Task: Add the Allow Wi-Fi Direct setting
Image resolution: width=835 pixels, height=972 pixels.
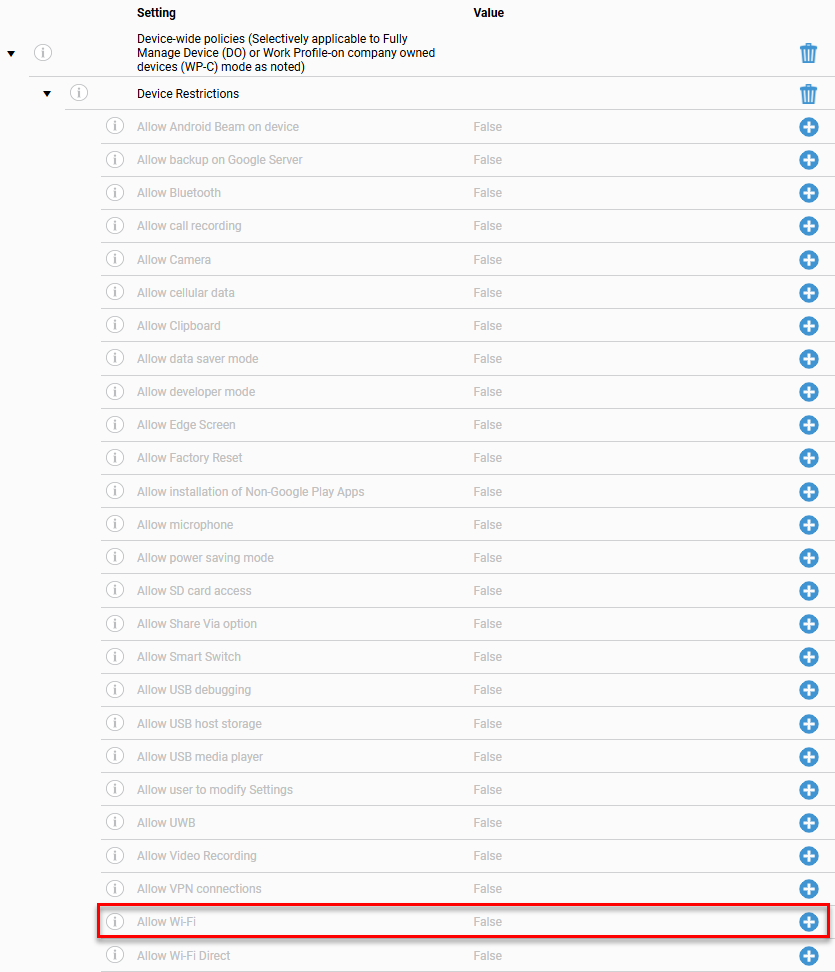Action: (x=808, y=955)
